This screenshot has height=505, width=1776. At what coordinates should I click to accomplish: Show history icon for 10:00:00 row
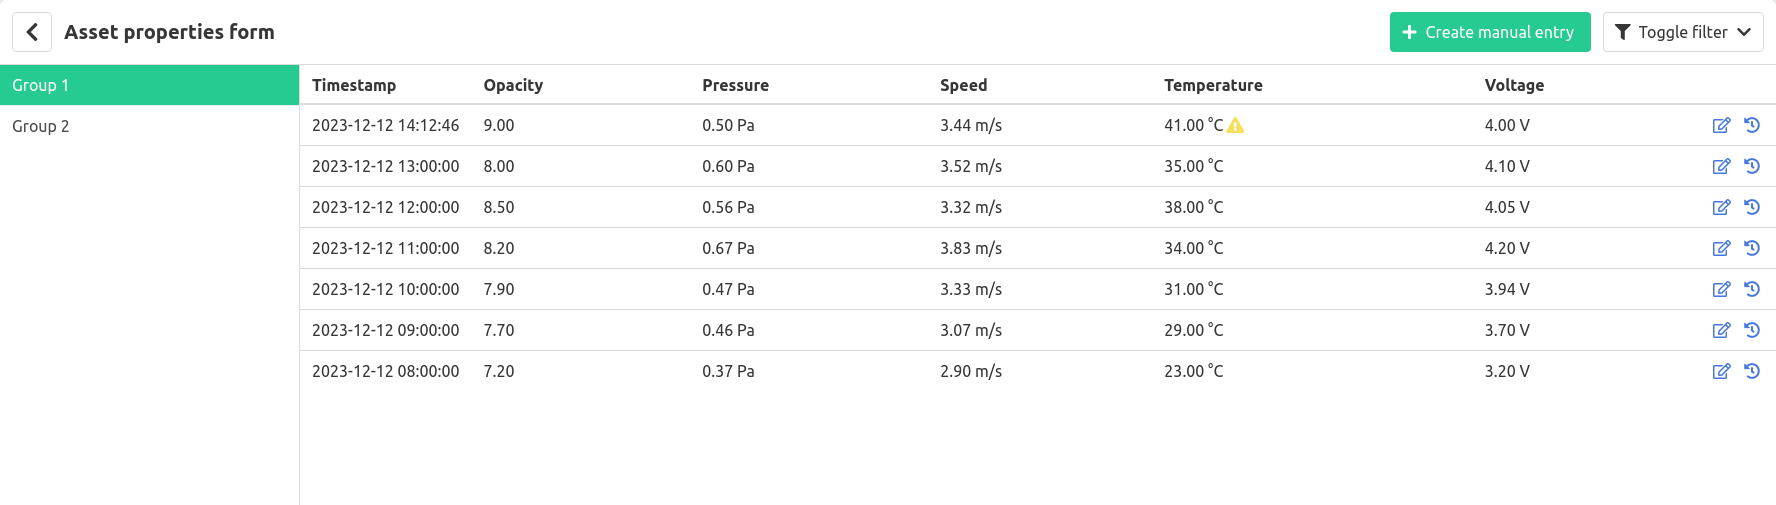pyautogui.click(x=1752, y=289)
